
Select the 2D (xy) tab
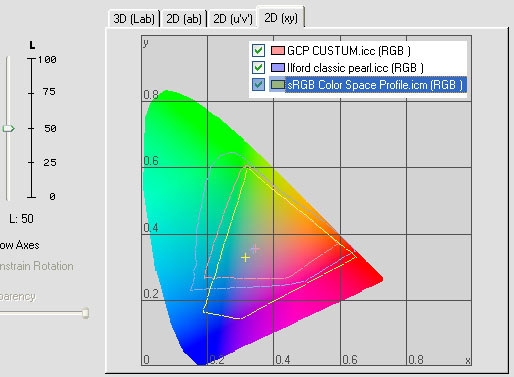[281, 18]
